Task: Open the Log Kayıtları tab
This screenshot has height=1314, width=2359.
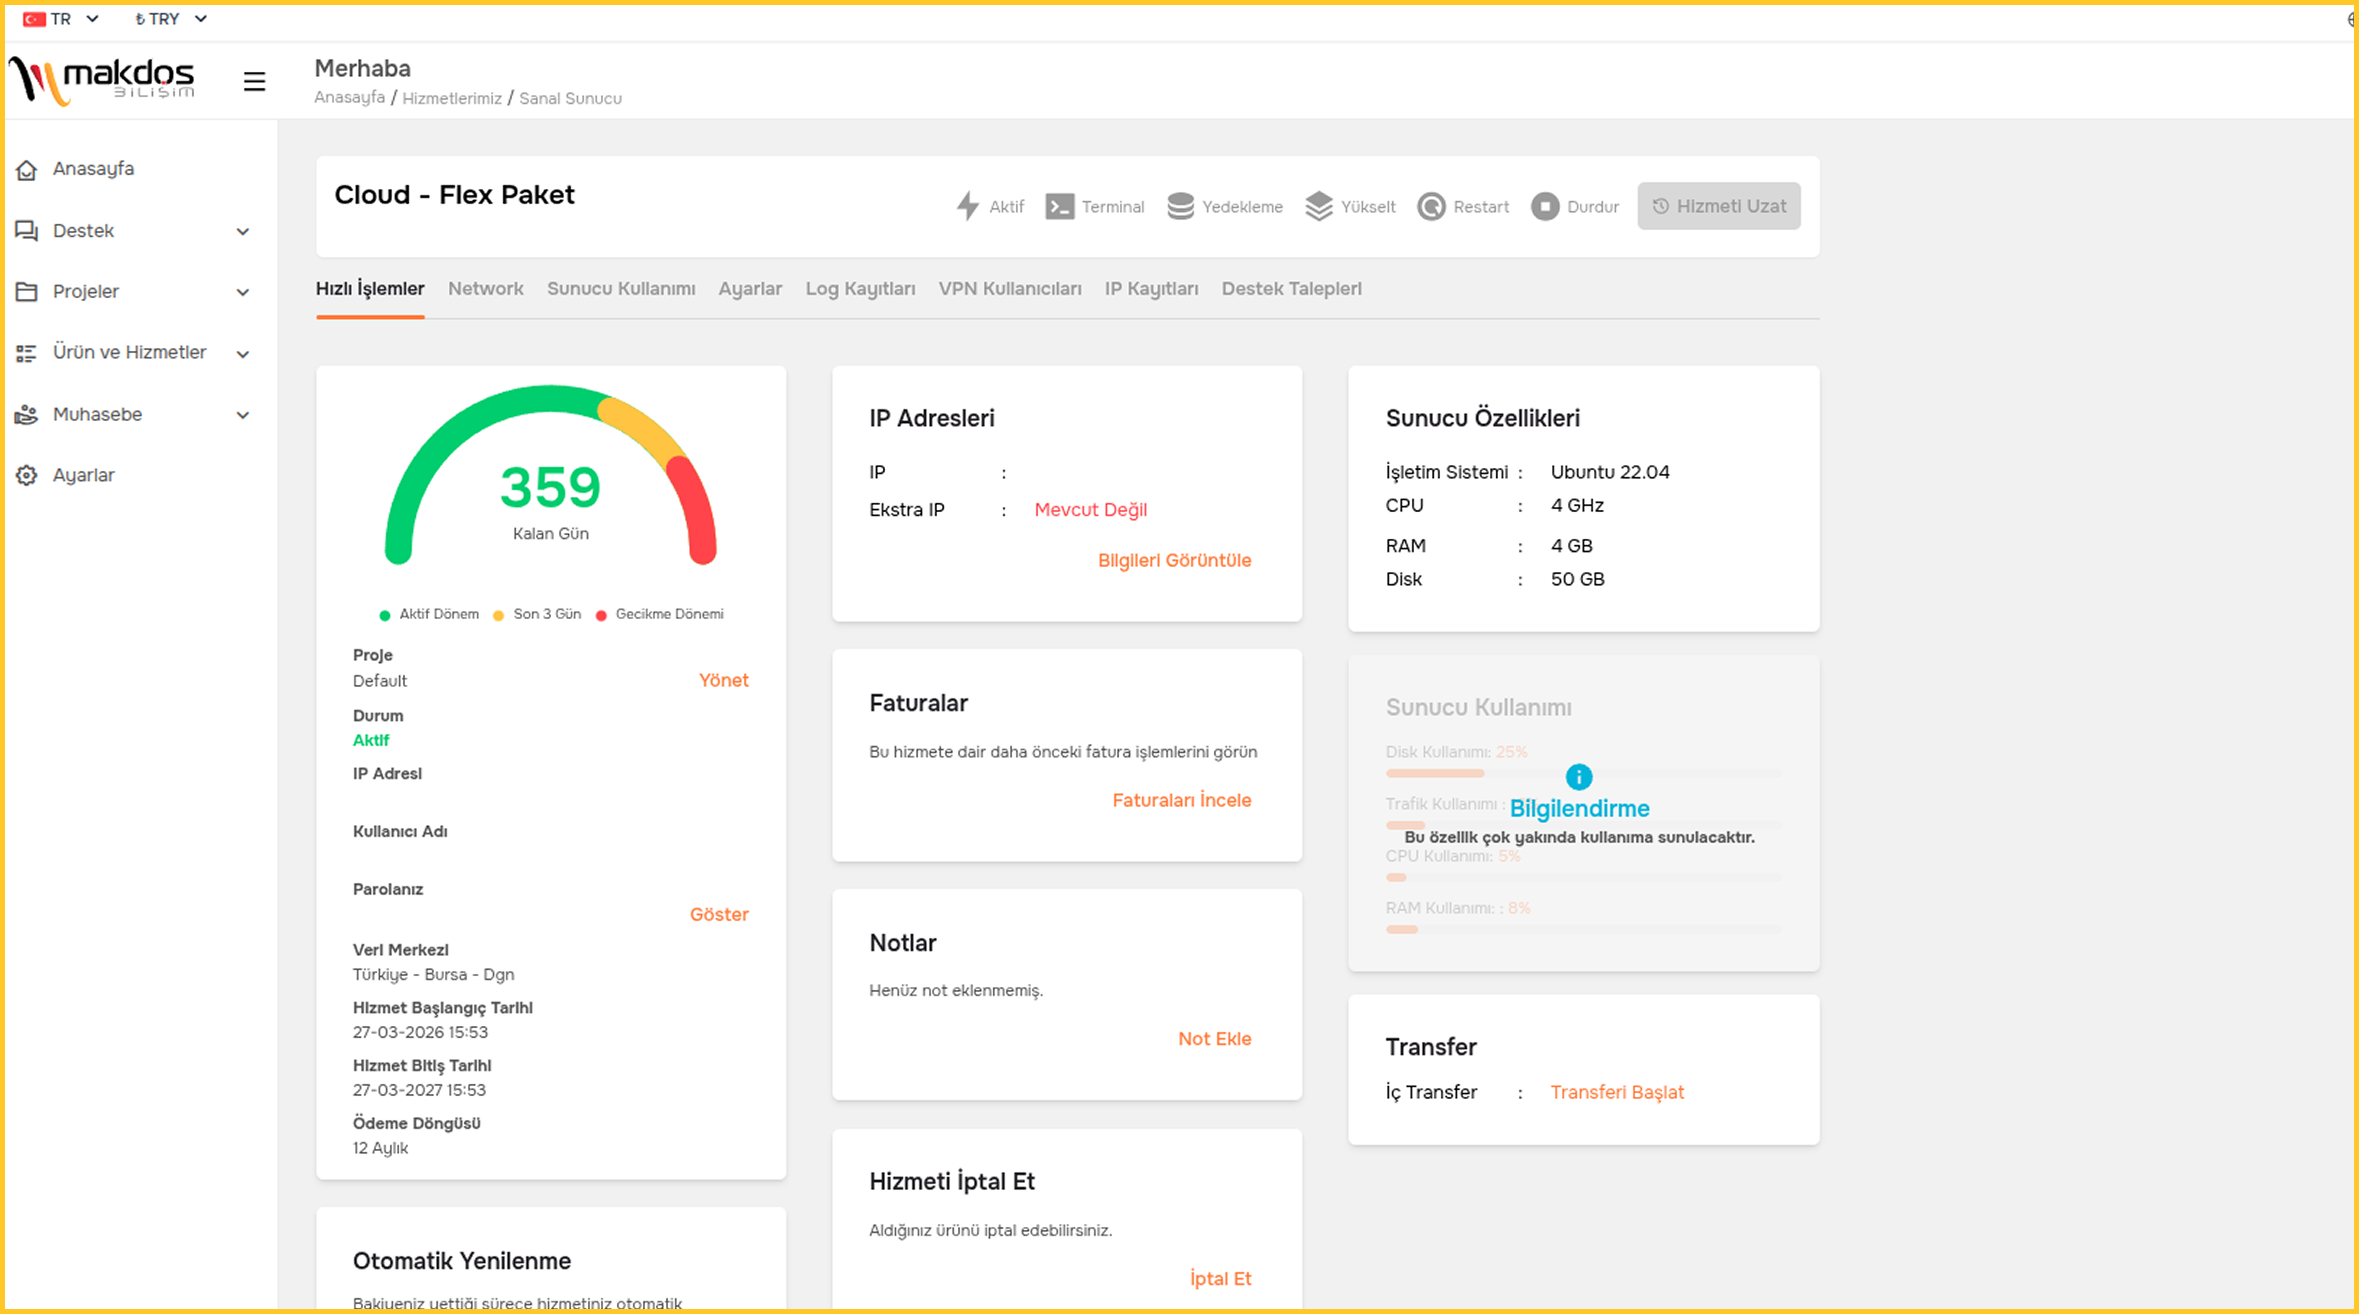Action: click(859, 288)
